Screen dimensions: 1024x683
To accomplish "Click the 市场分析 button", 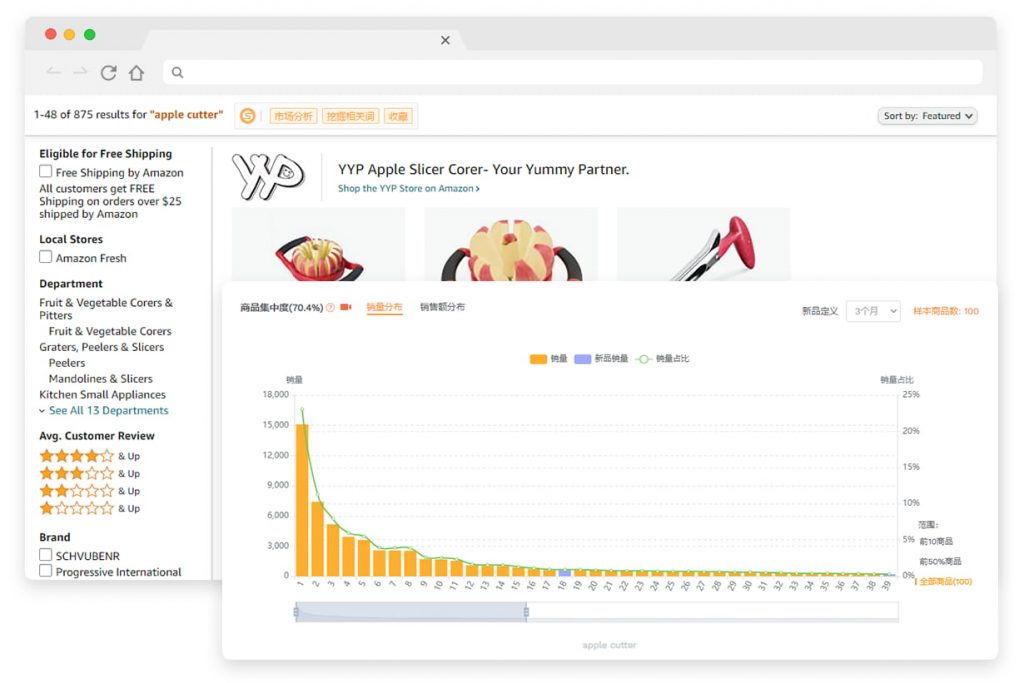I will click(x=293, y=116).
